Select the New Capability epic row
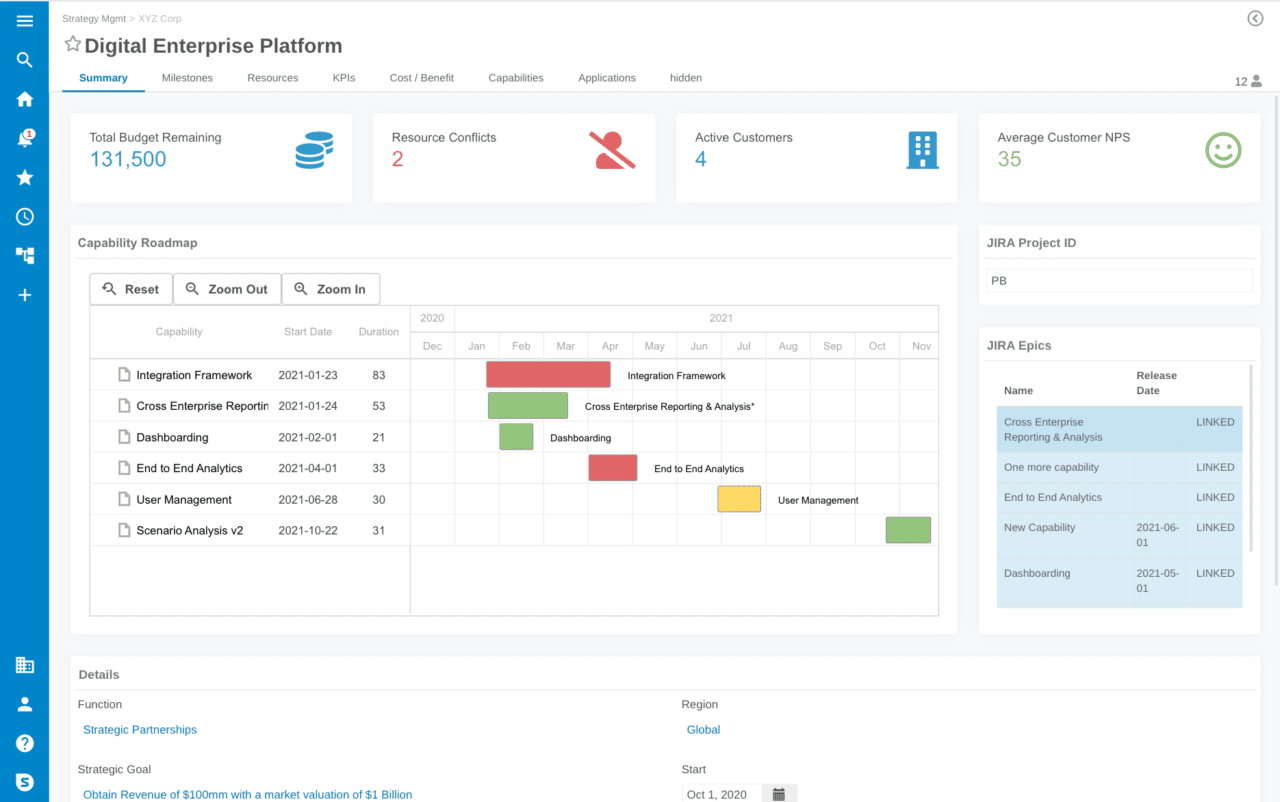The width and height of the screenshot is (1280, 802). pos(1119,535)
